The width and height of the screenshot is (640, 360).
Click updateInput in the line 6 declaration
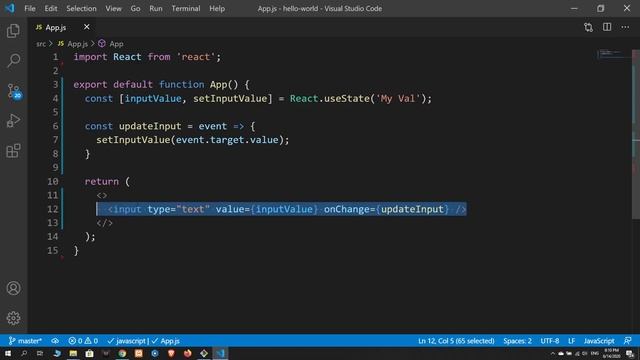coord(150,126)
